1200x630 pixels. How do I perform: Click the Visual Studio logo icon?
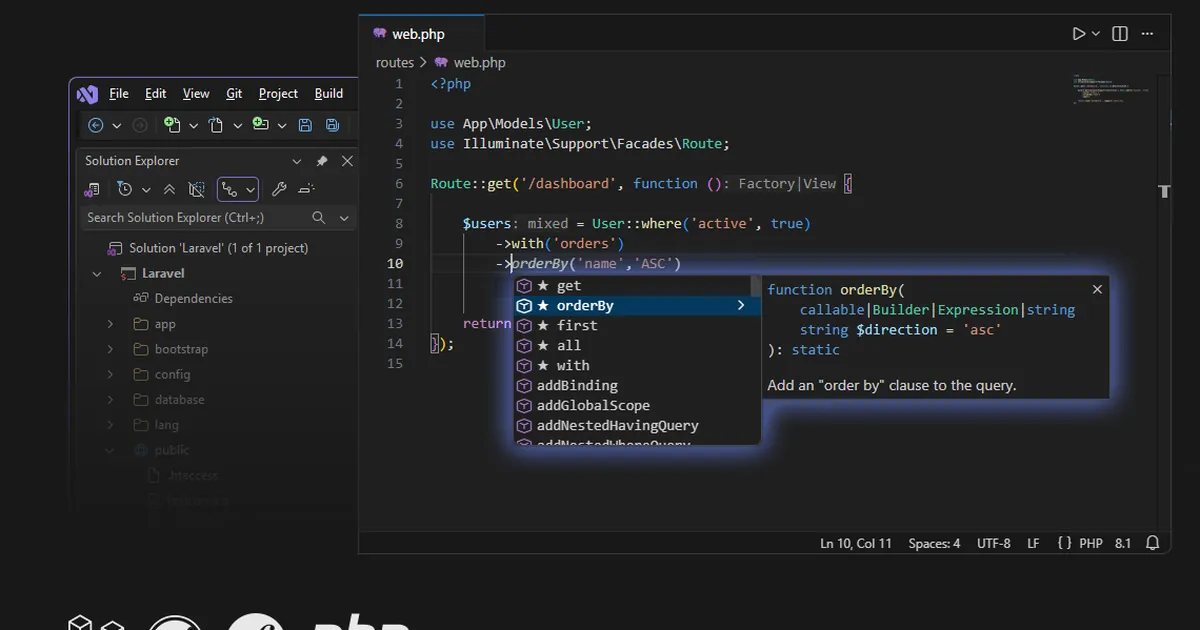87,94
